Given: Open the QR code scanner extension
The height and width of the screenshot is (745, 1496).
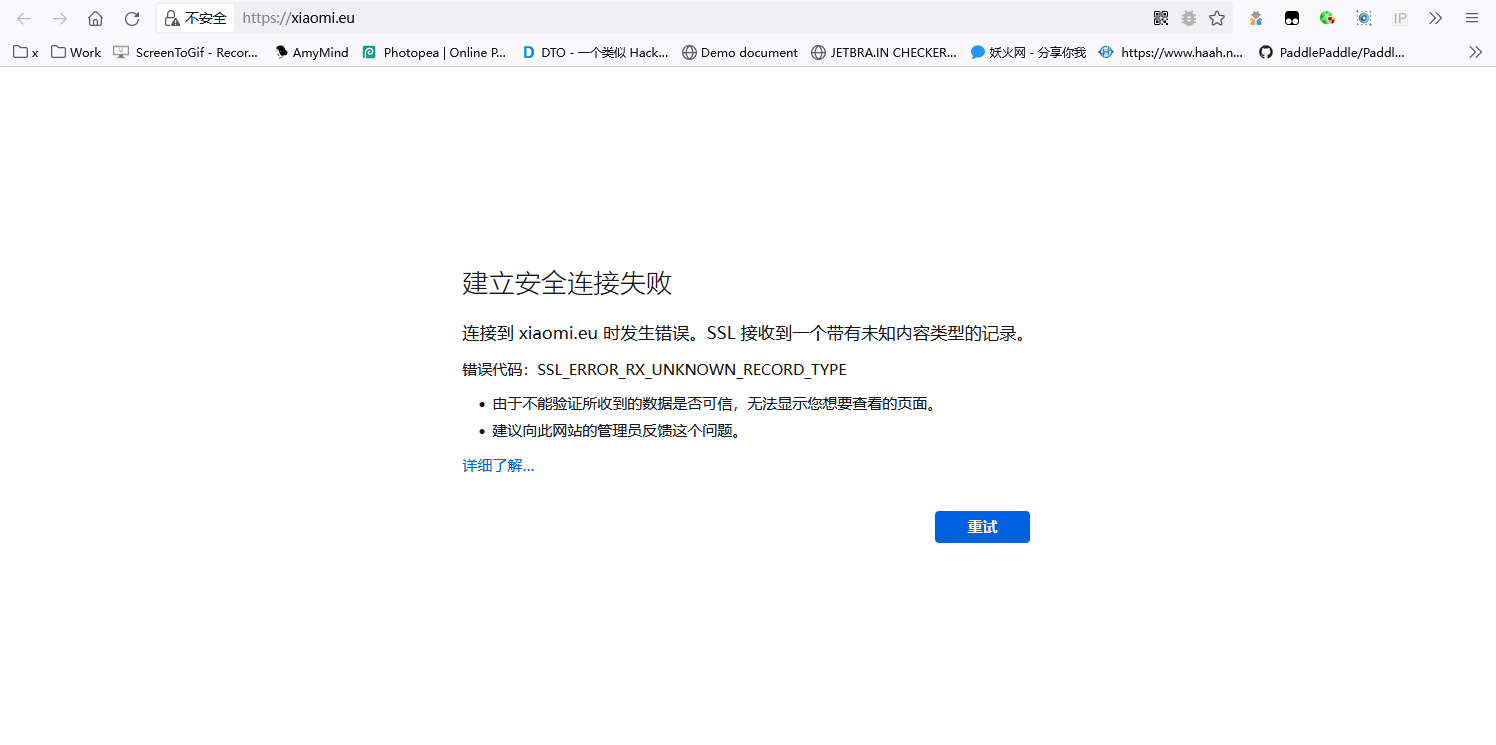Looking at the screenshot, I should 1160,18.
